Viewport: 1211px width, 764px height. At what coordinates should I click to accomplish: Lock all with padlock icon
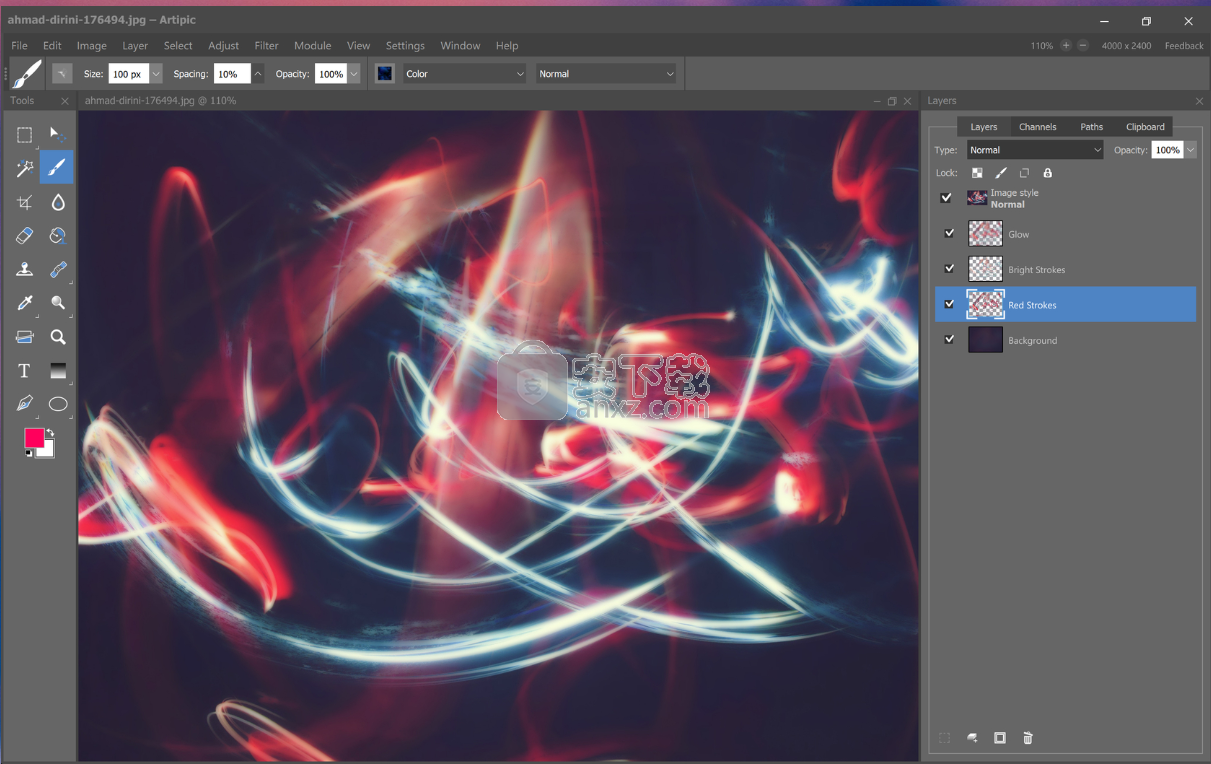[1047, 173]
